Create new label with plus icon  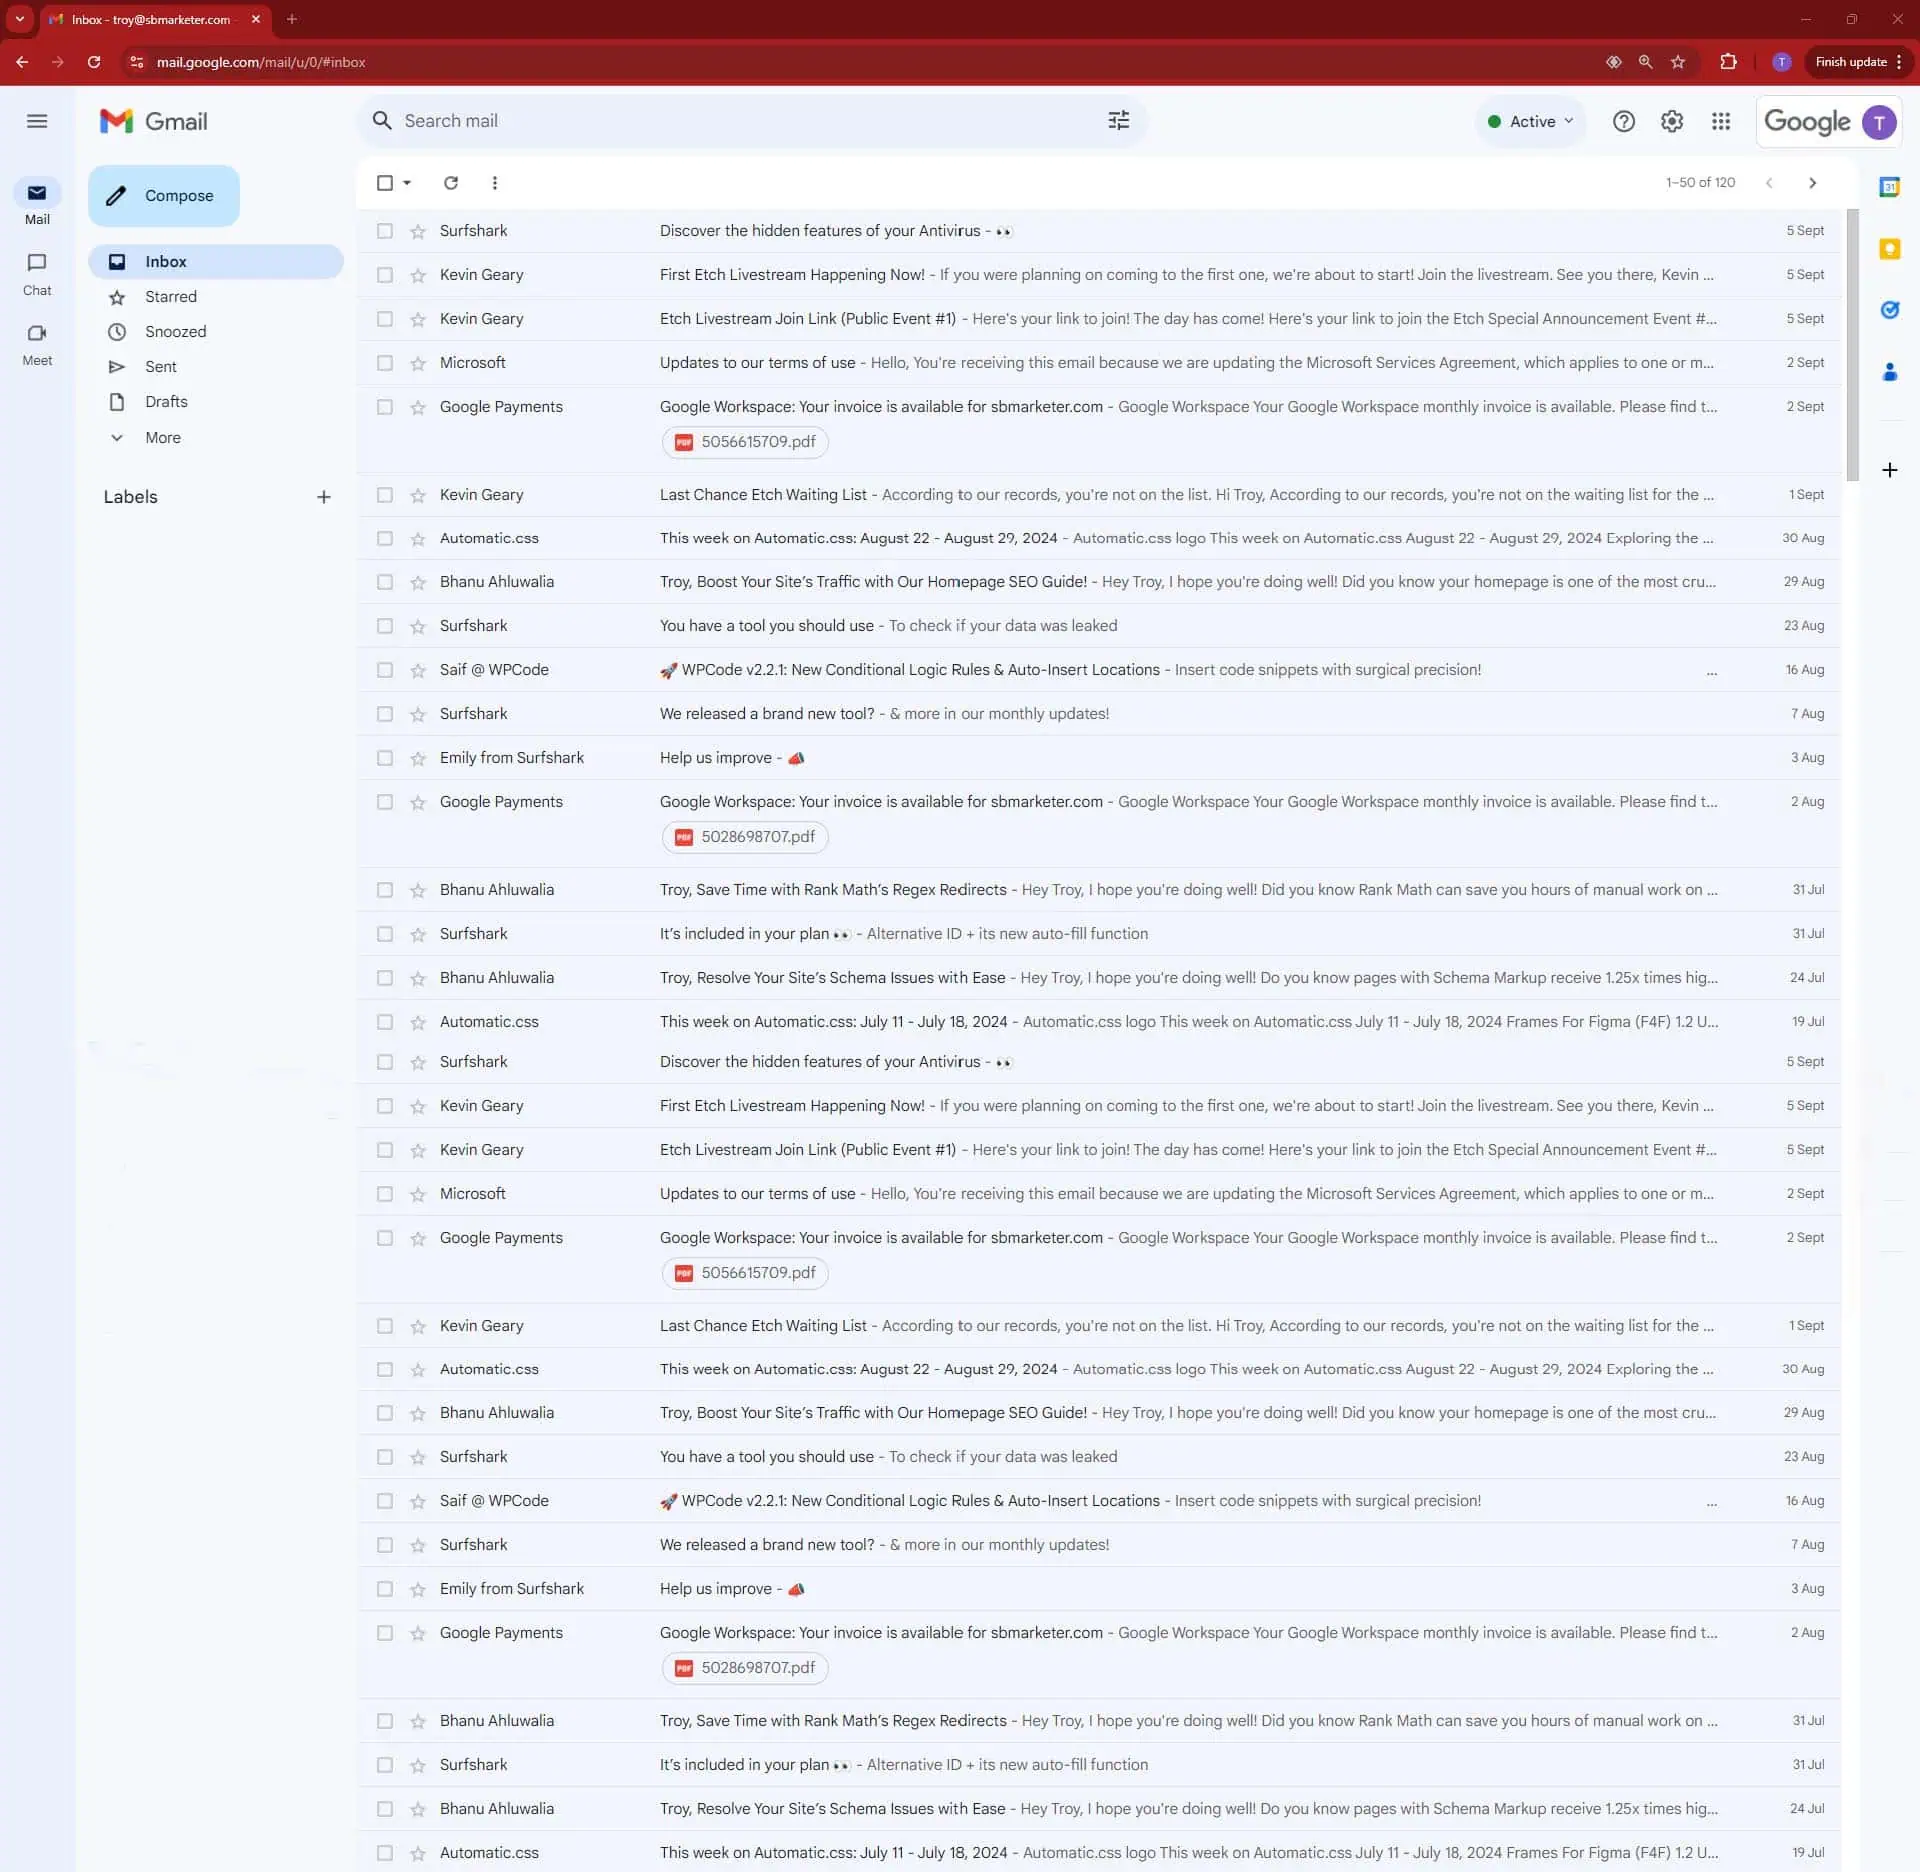click(323, 497)
